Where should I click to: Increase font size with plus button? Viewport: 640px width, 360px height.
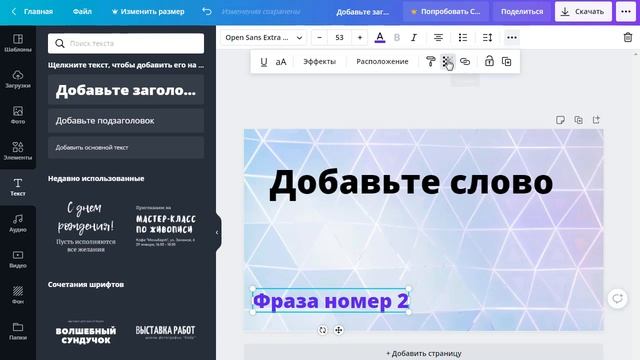(x=360, y=38)
